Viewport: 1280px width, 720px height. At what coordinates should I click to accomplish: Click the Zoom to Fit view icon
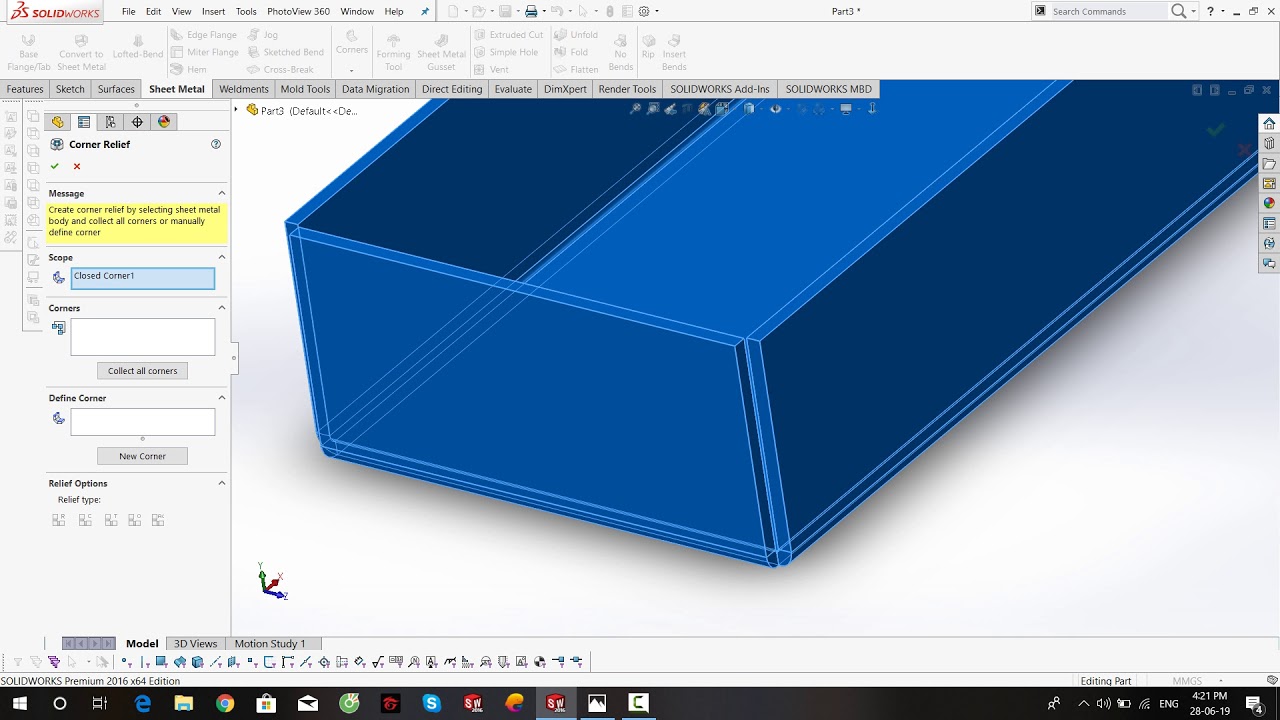coord(635,109)
